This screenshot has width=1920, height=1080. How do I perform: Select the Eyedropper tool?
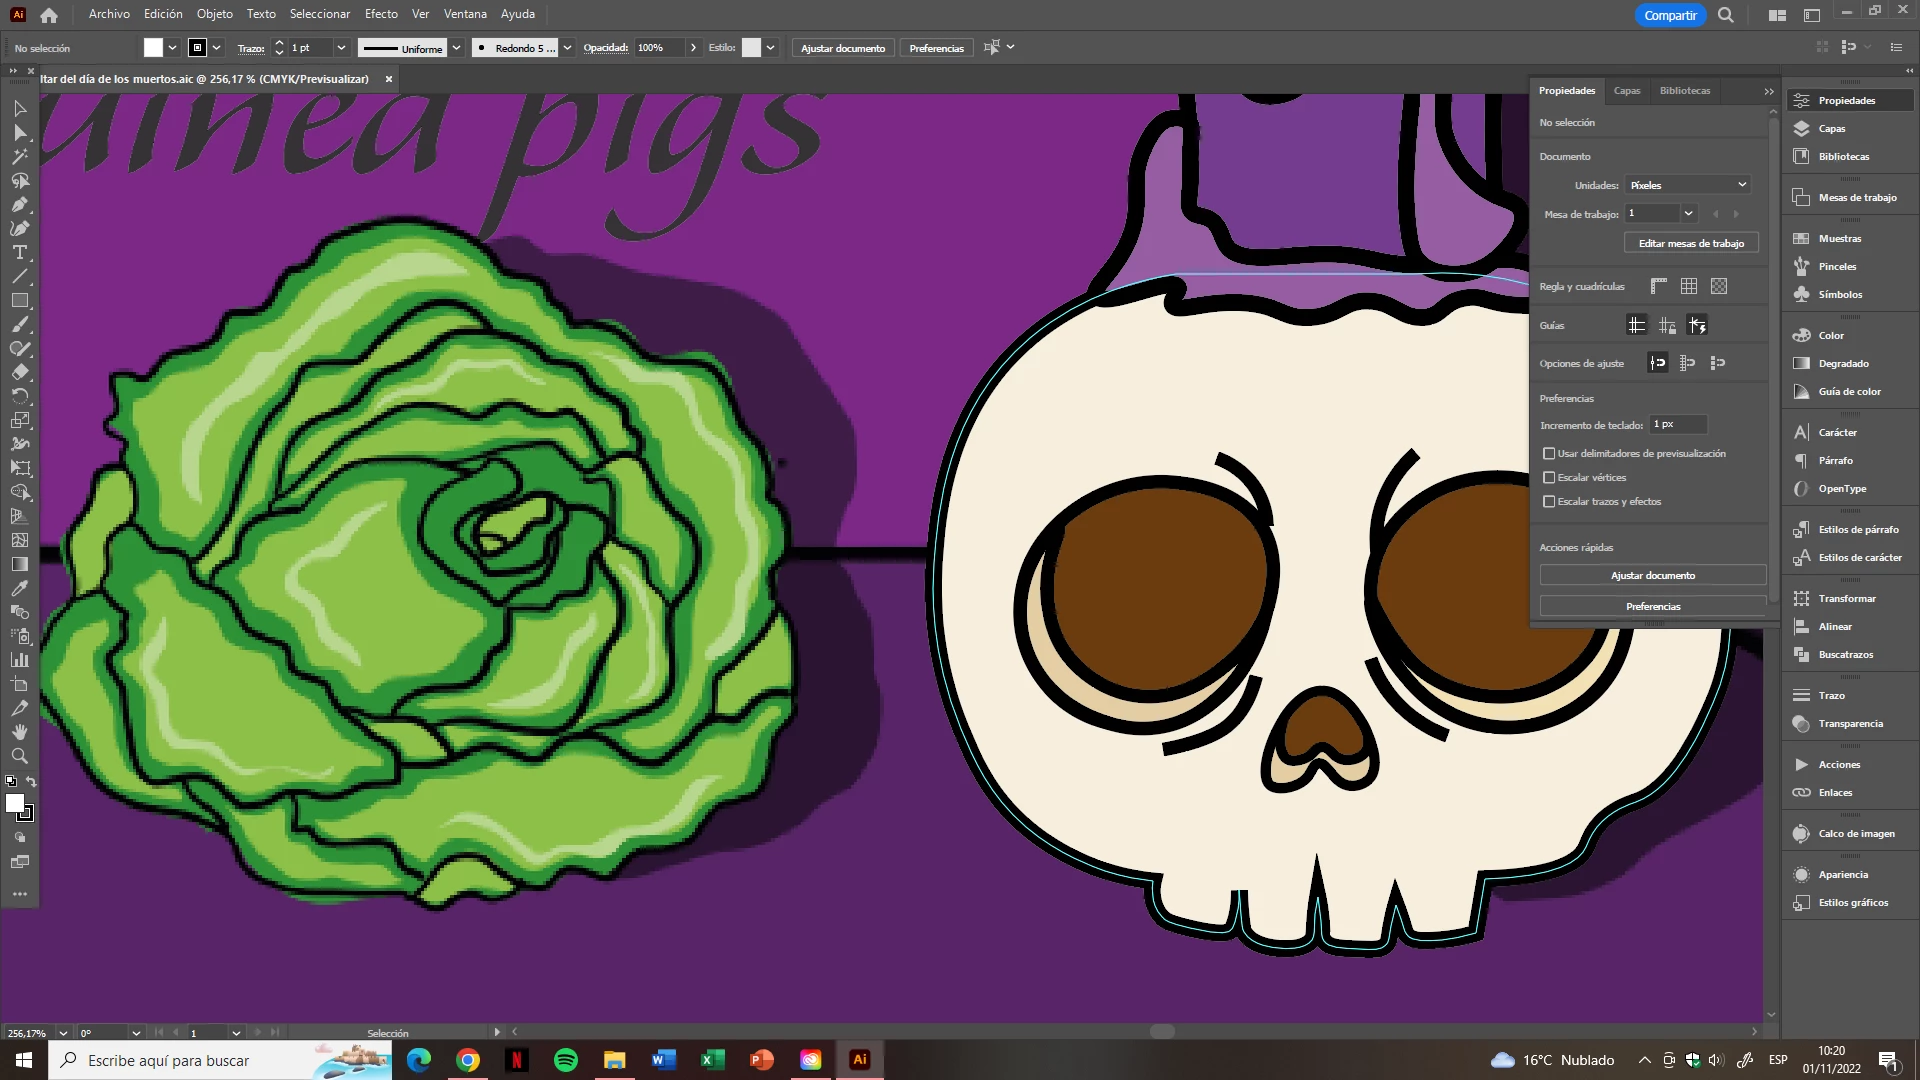[19, 588]
